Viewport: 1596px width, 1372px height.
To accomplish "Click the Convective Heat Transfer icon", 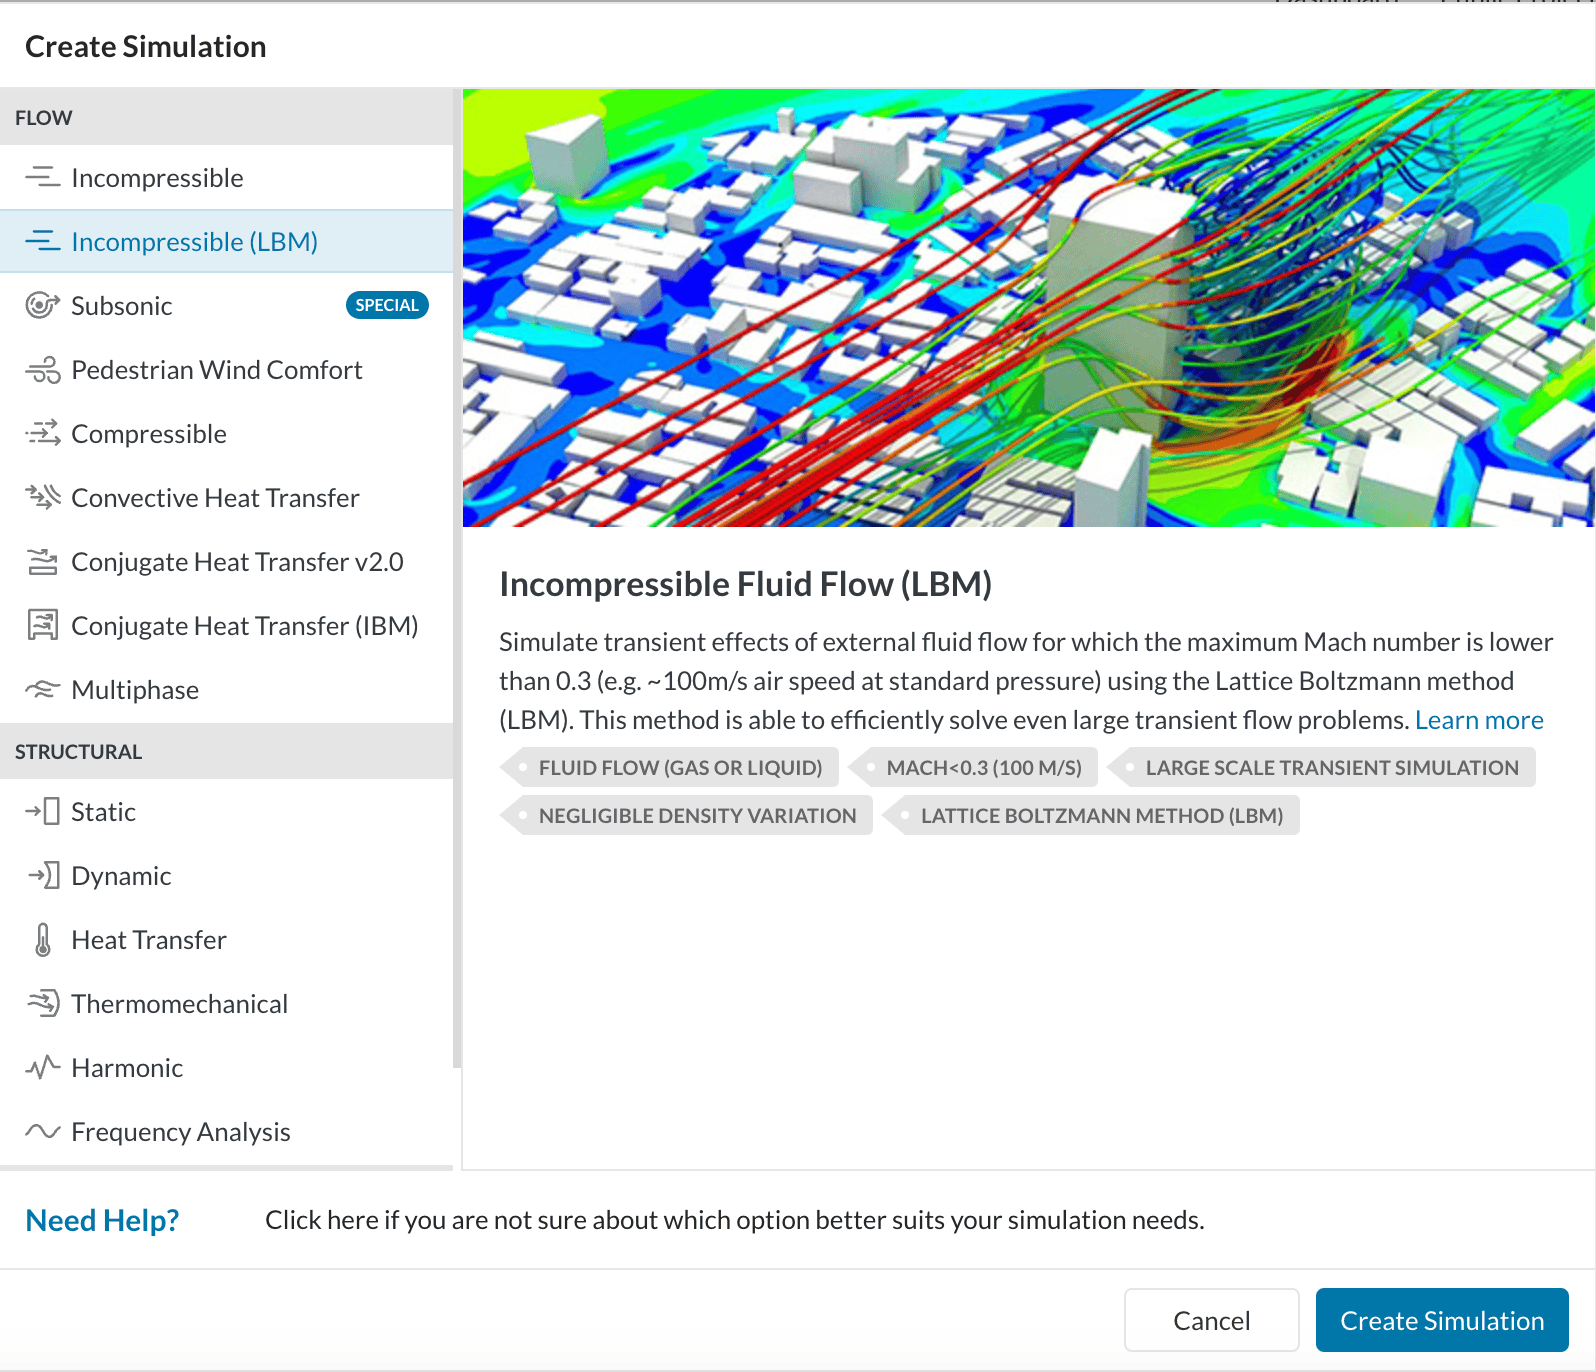I will [42, 498].
